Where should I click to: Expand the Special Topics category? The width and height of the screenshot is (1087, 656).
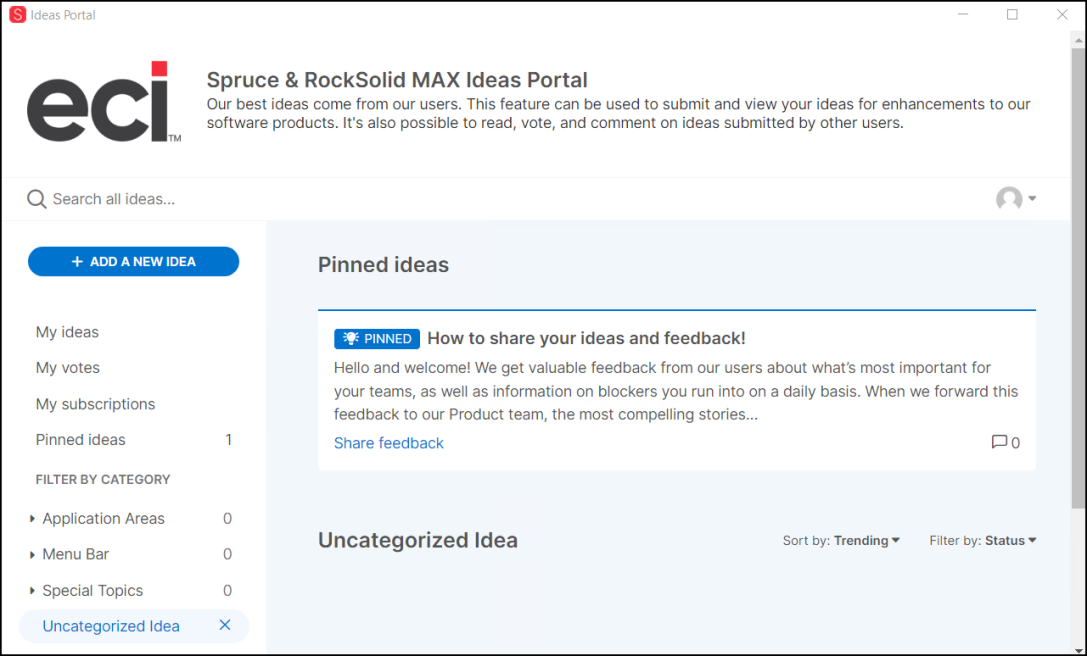[x=32, y=591]
